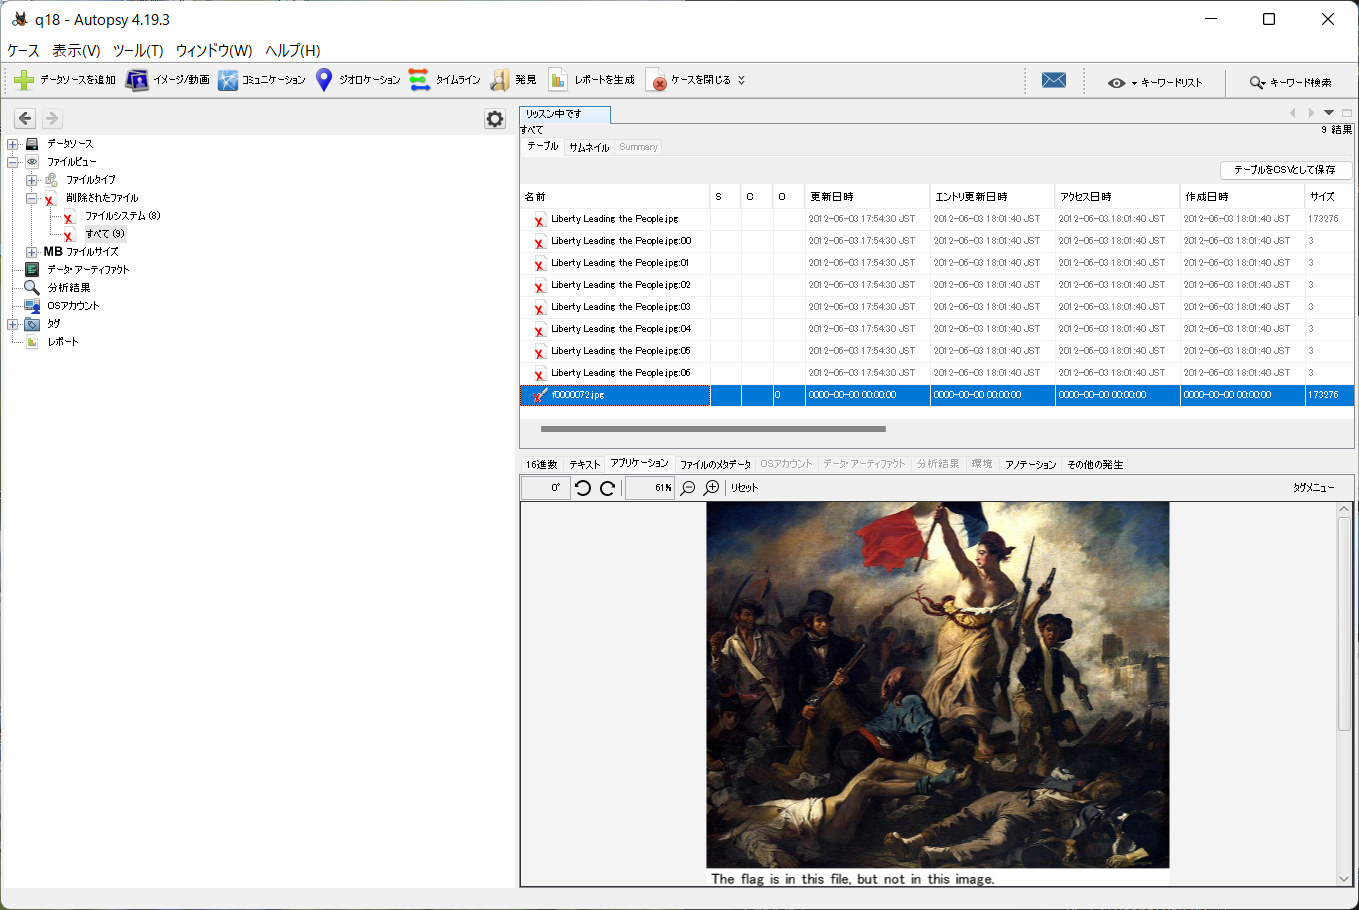The image size is (1359, 910).
Task: Click the image viewer scroll-down arrow
Action: (x=1344, y=879)
